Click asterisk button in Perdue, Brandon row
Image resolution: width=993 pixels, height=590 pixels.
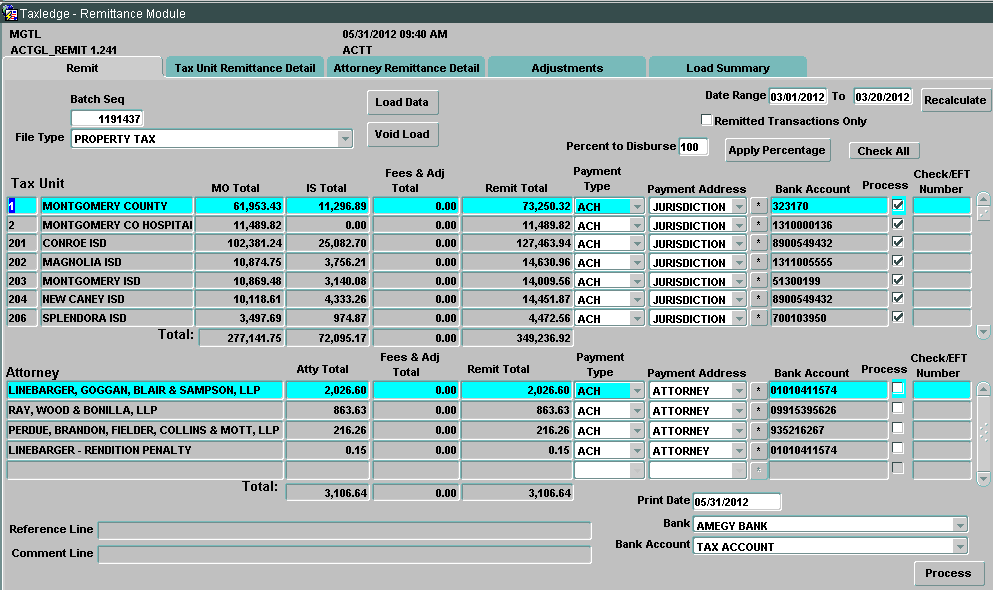click(759, 430)
